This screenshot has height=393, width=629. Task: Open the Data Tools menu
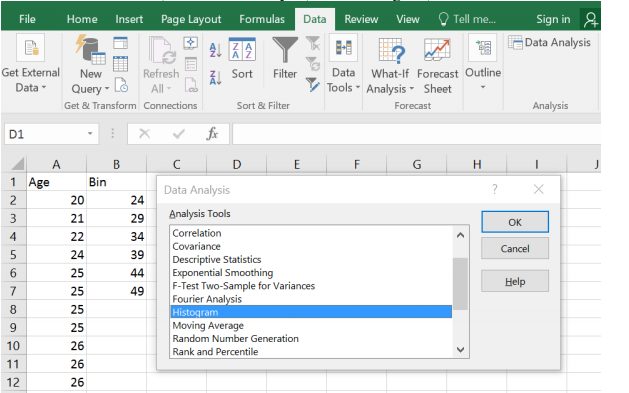pyautogui.click(x=343, y=64)
